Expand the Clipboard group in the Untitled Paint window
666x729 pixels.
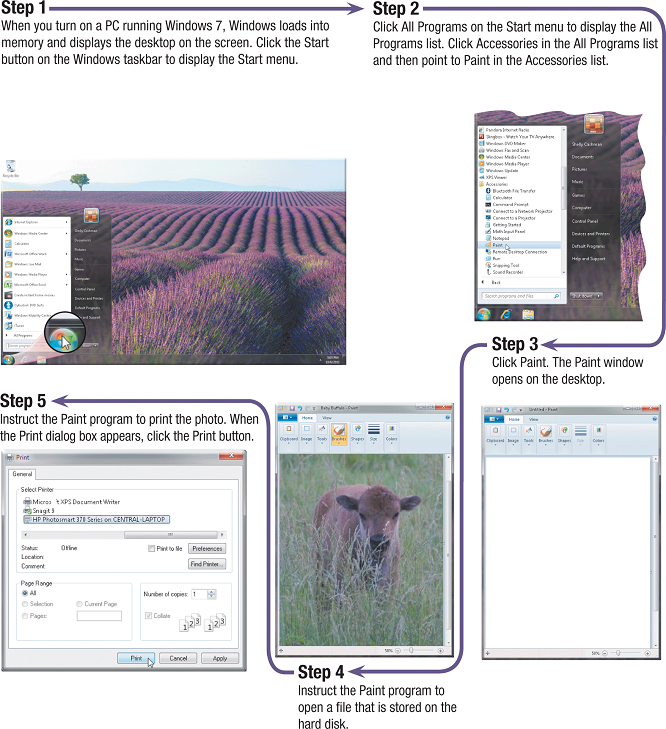(495, 436)
